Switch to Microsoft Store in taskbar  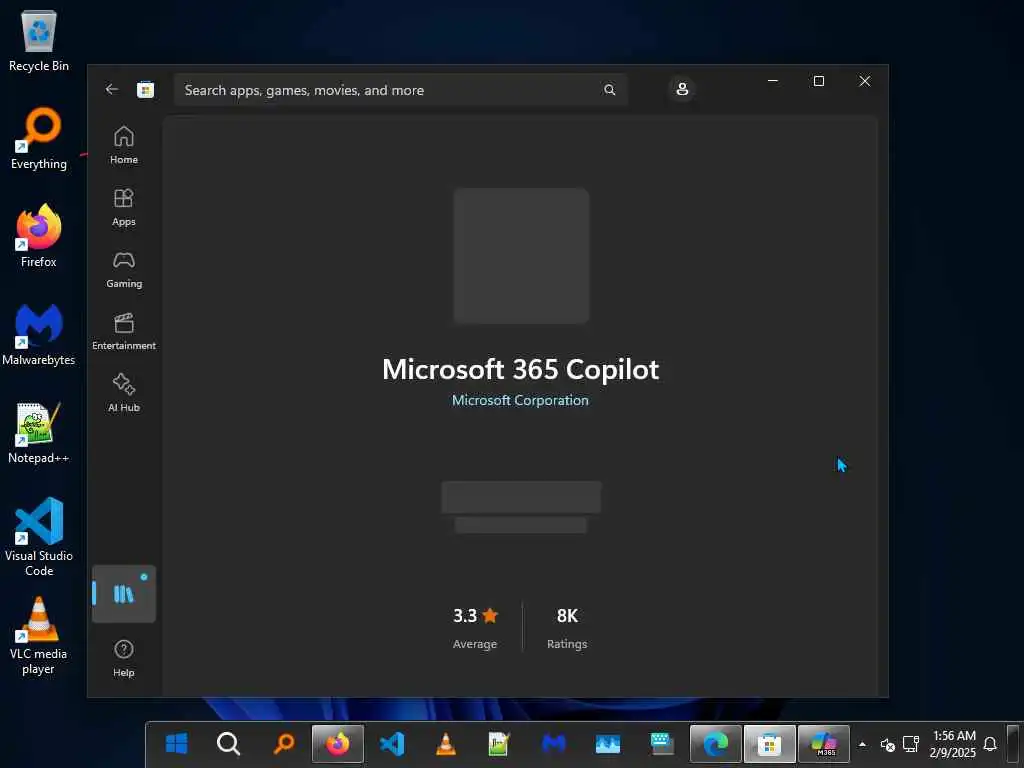tap(770, 744)
